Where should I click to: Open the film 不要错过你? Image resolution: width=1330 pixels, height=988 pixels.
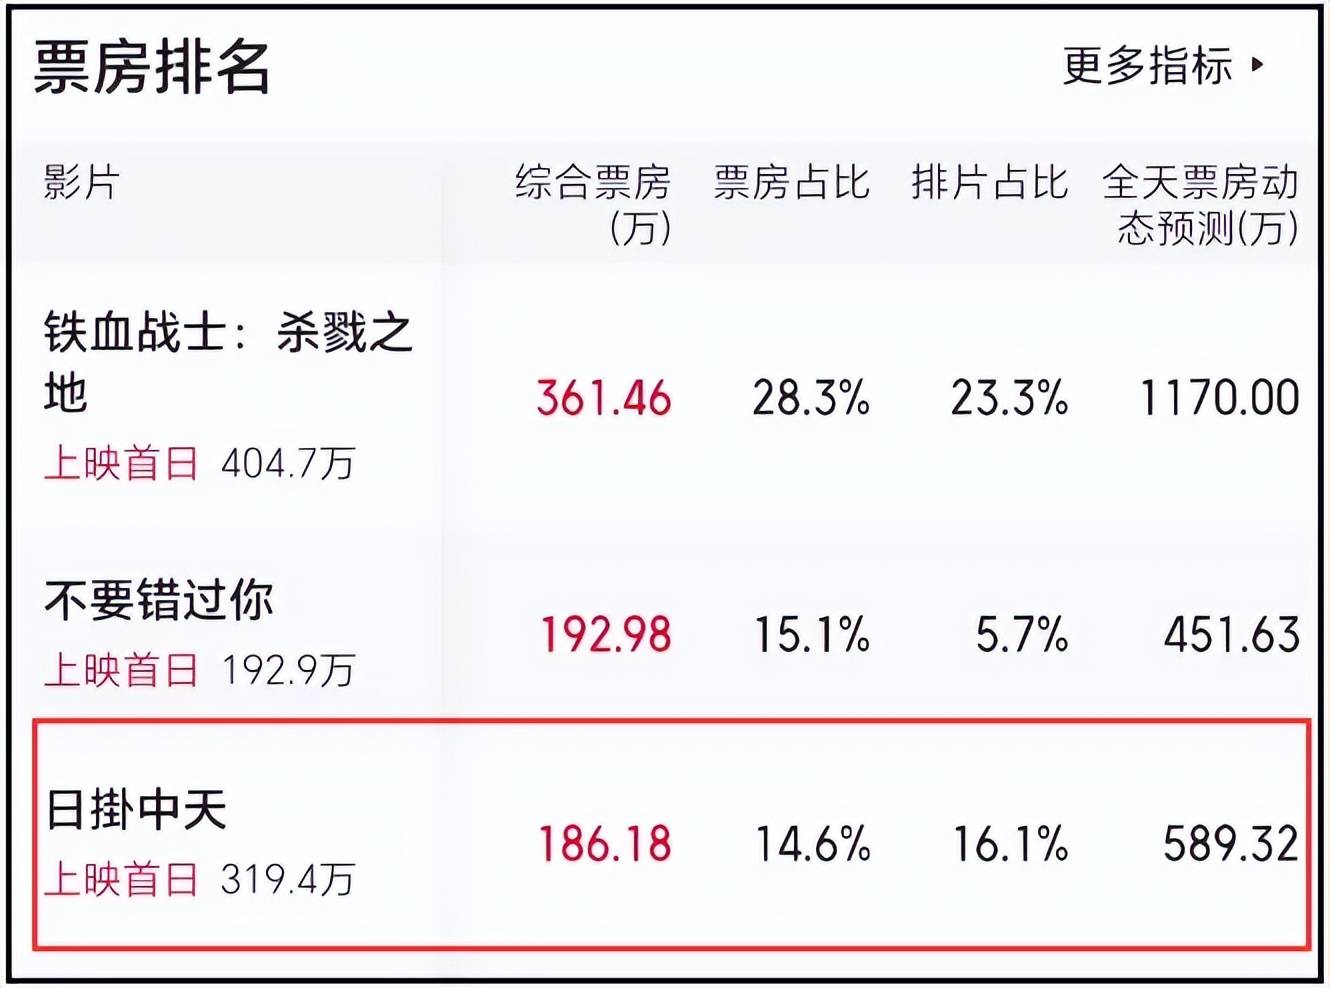click(159, 601)
